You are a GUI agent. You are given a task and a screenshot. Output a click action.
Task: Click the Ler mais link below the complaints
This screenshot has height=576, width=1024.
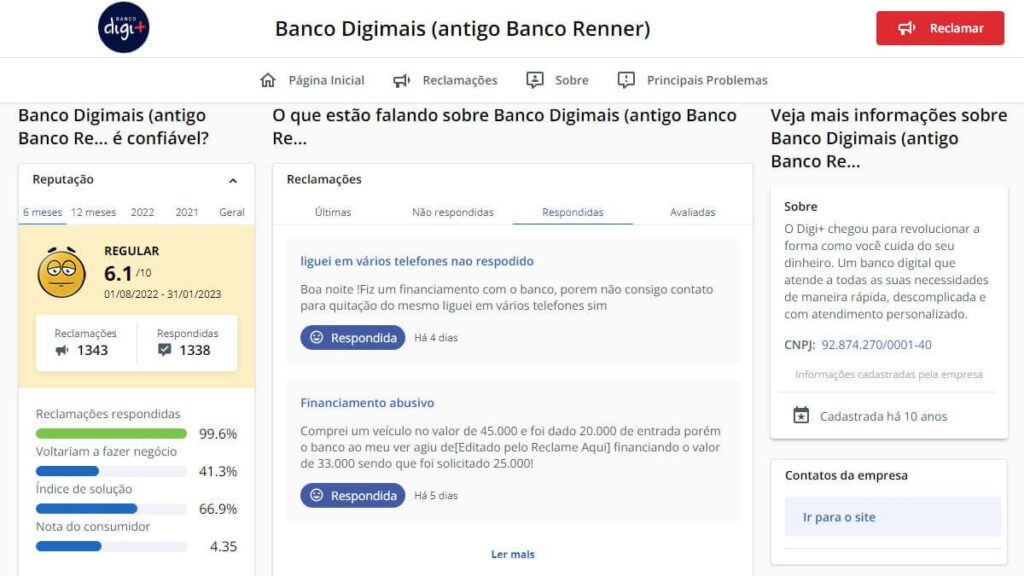pyautogui.click(x=512, y=554)
